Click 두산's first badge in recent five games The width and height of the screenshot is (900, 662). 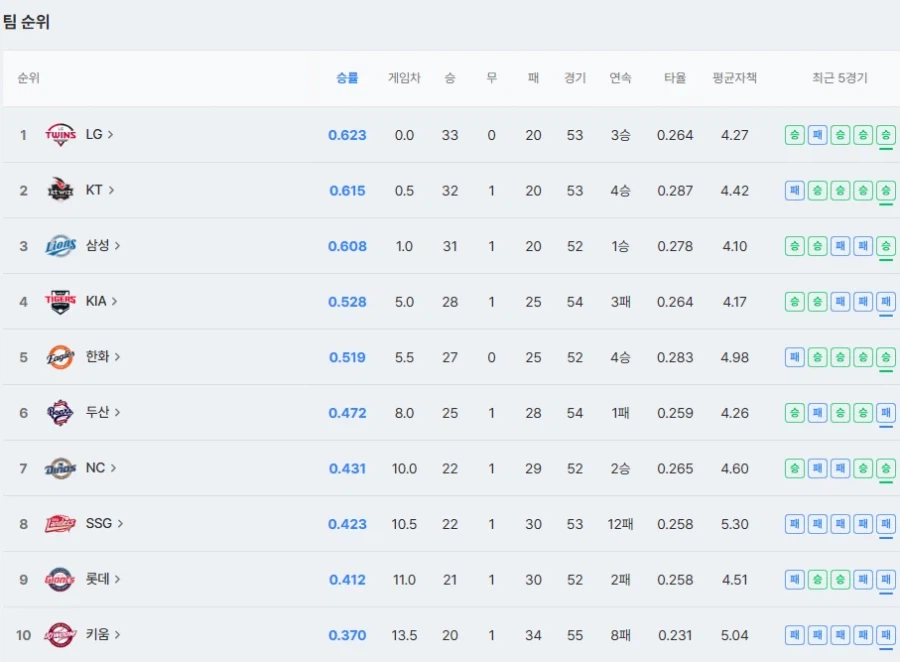coord(794,413)
